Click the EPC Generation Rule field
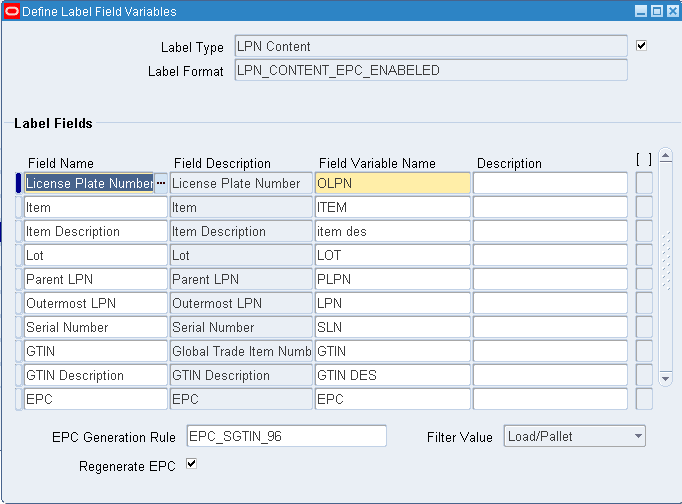The width and height of the screenshot is (682, 504). 286,436
